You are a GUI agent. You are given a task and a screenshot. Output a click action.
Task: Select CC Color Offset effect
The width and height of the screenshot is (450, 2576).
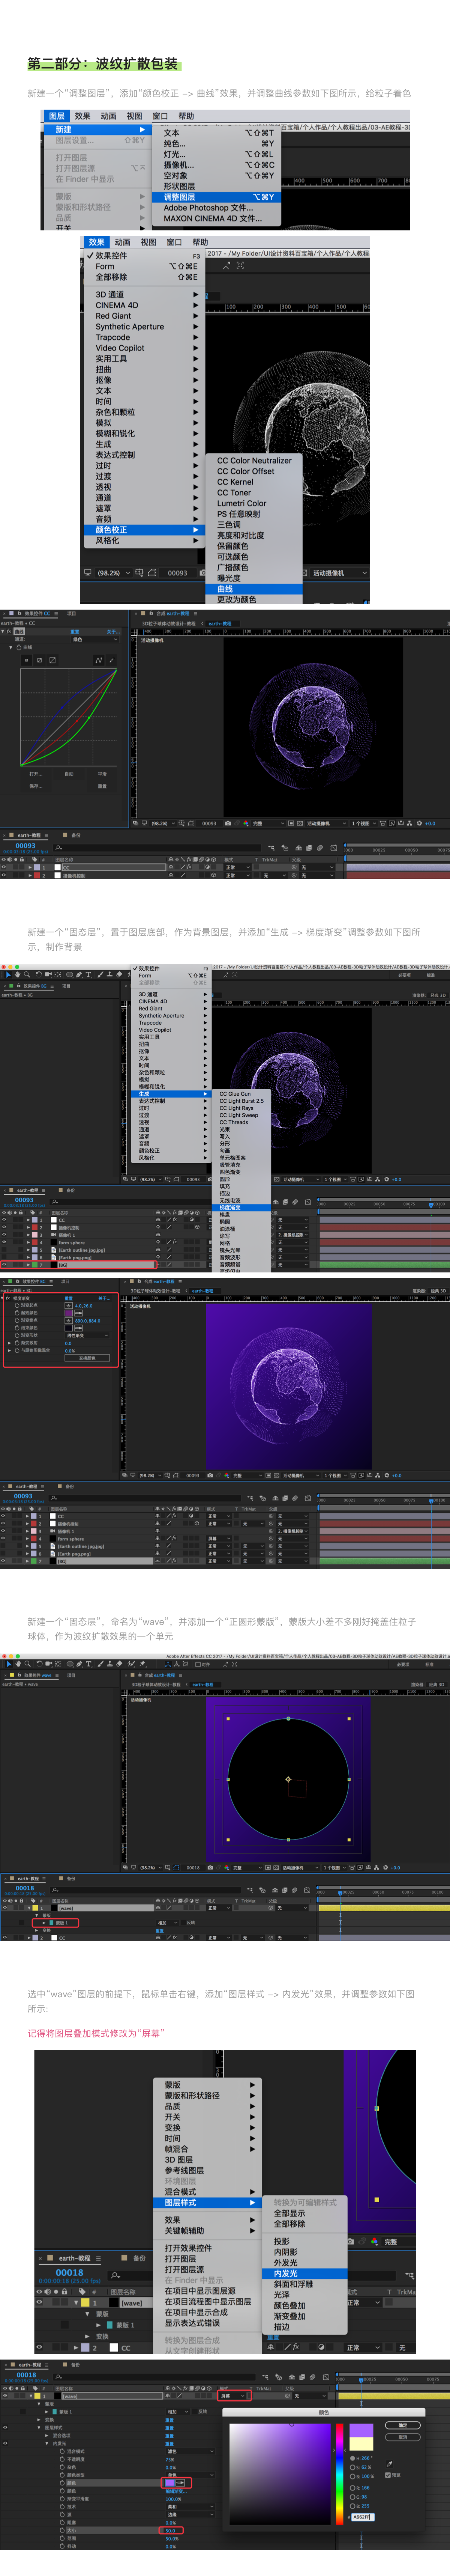(x=254, y=471)
